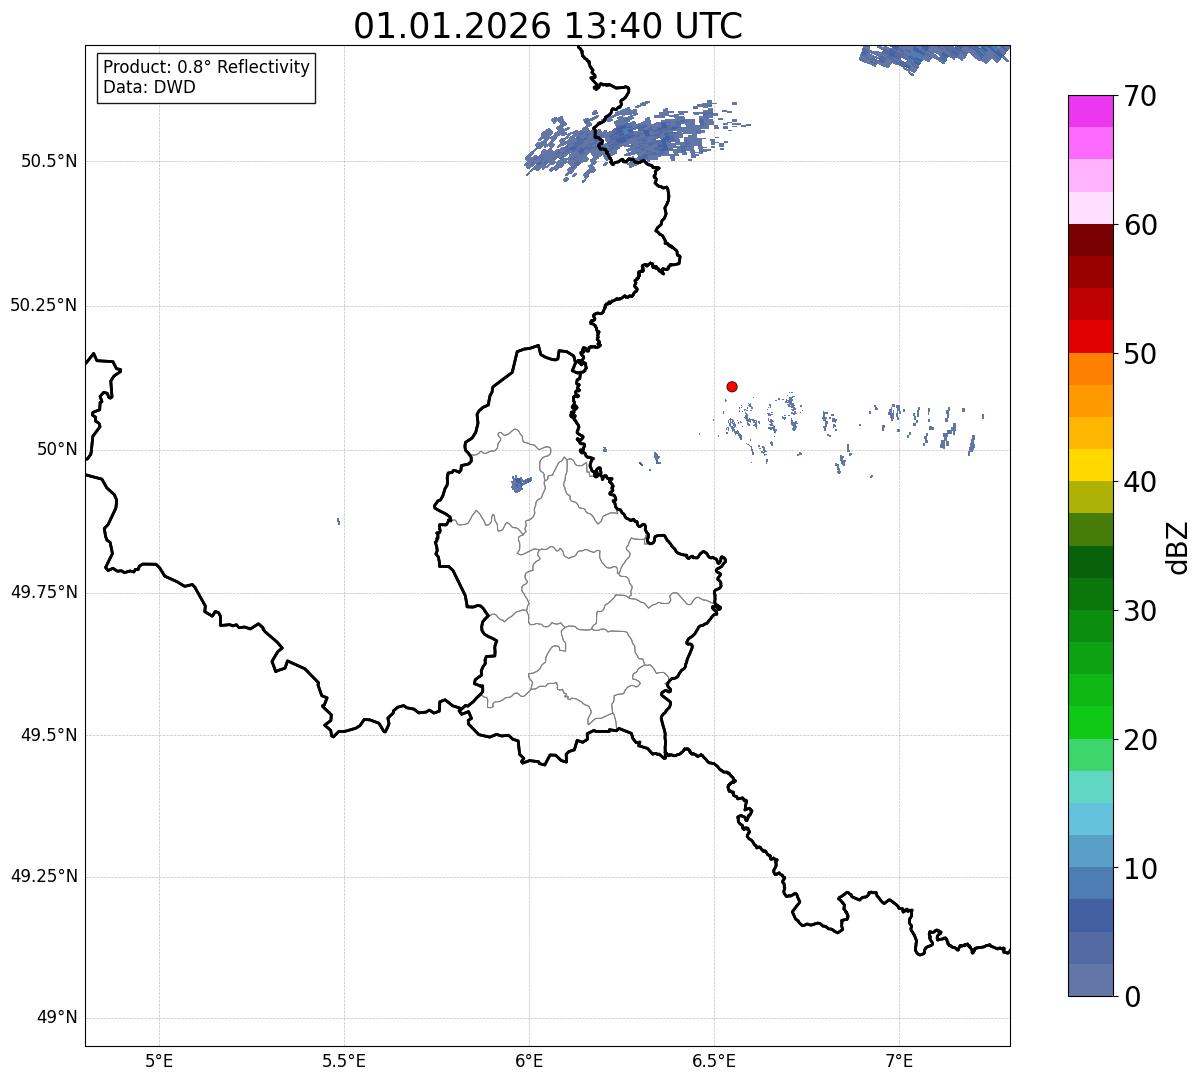
Task: Click the 6°E longitude label
Action: coord(529,1060)
